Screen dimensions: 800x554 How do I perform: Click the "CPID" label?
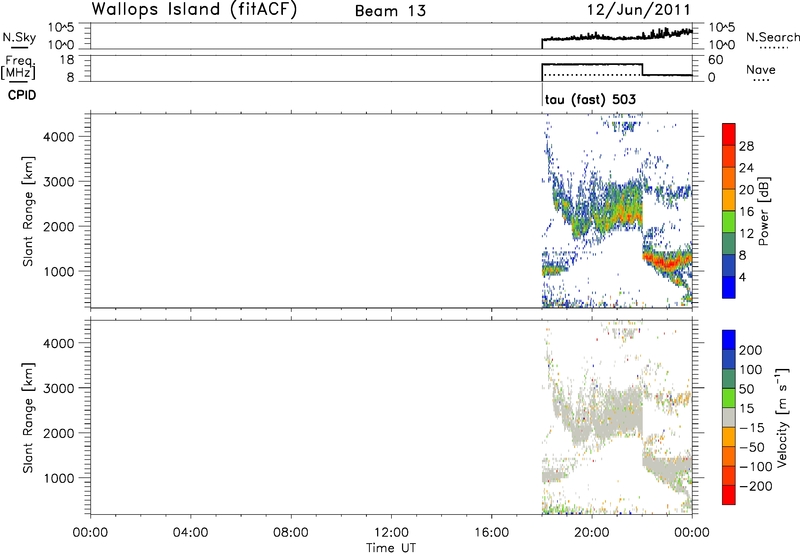[22, 95]
